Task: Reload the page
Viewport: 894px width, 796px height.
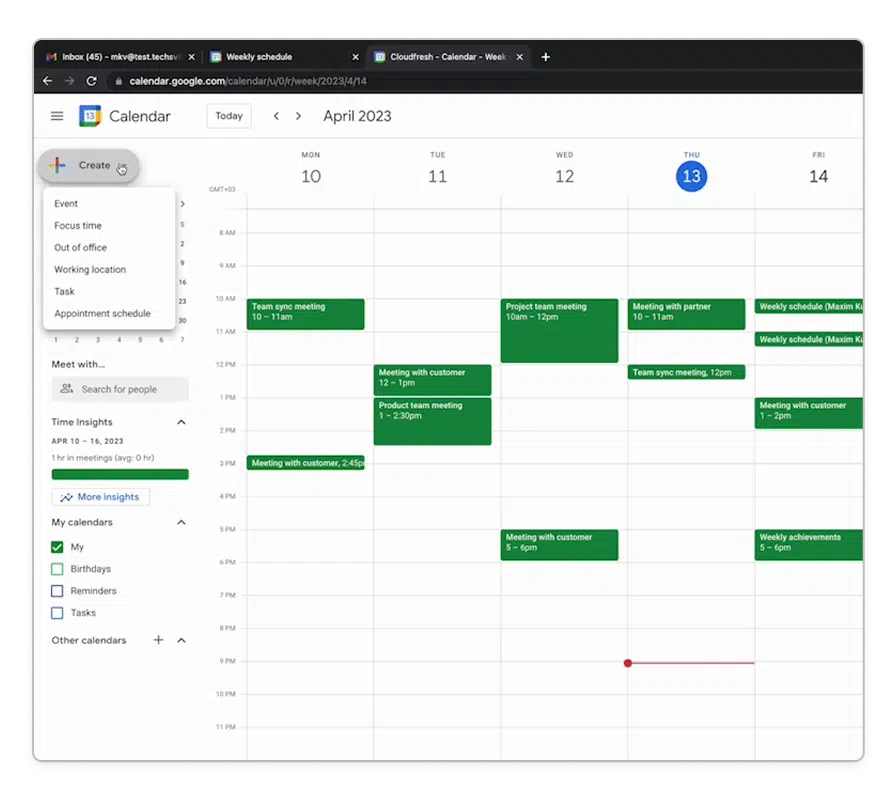Action: 91,81
